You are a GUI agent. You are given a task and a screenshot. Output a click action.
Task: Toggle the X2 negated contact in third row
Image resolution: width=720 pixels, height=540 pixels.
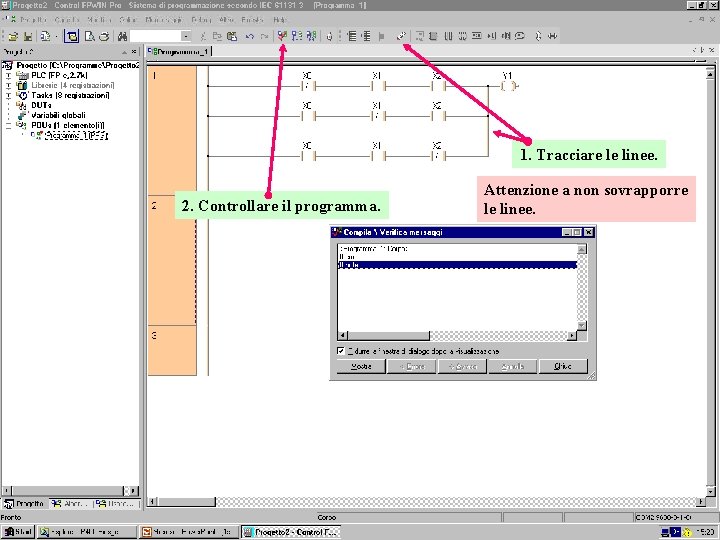click(x=438, y=156)
